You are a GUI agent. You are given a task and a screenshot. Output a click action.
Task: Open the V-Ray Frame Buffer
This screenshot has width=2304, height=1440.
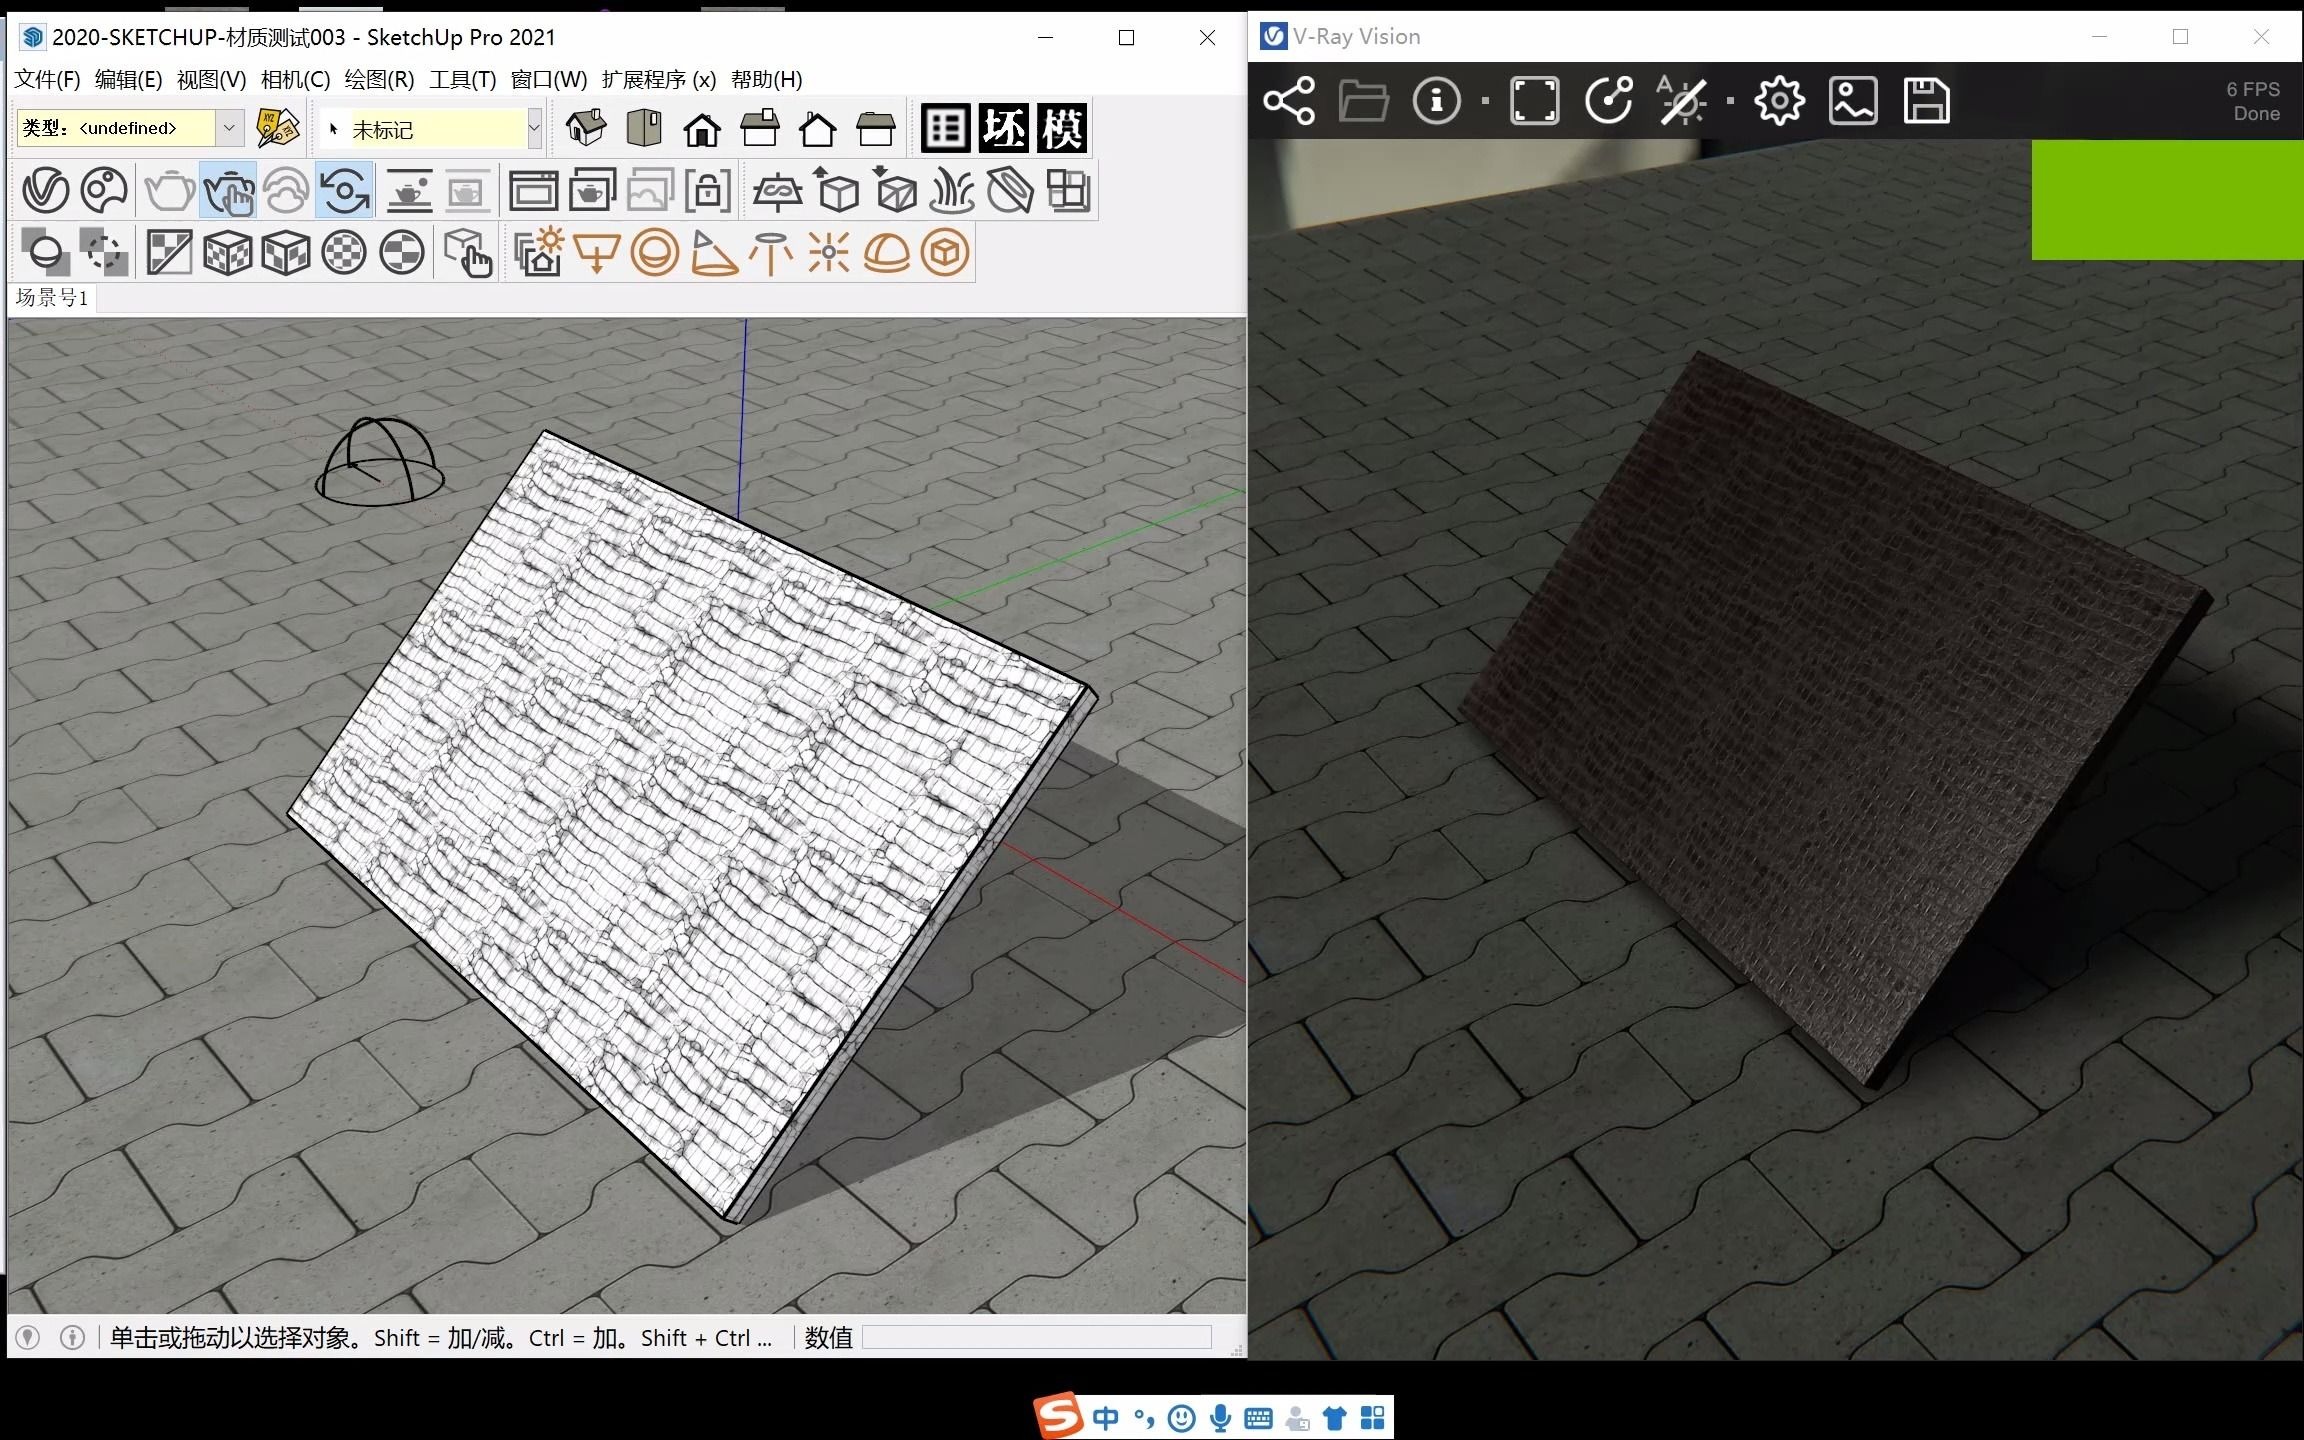[535, 189]
